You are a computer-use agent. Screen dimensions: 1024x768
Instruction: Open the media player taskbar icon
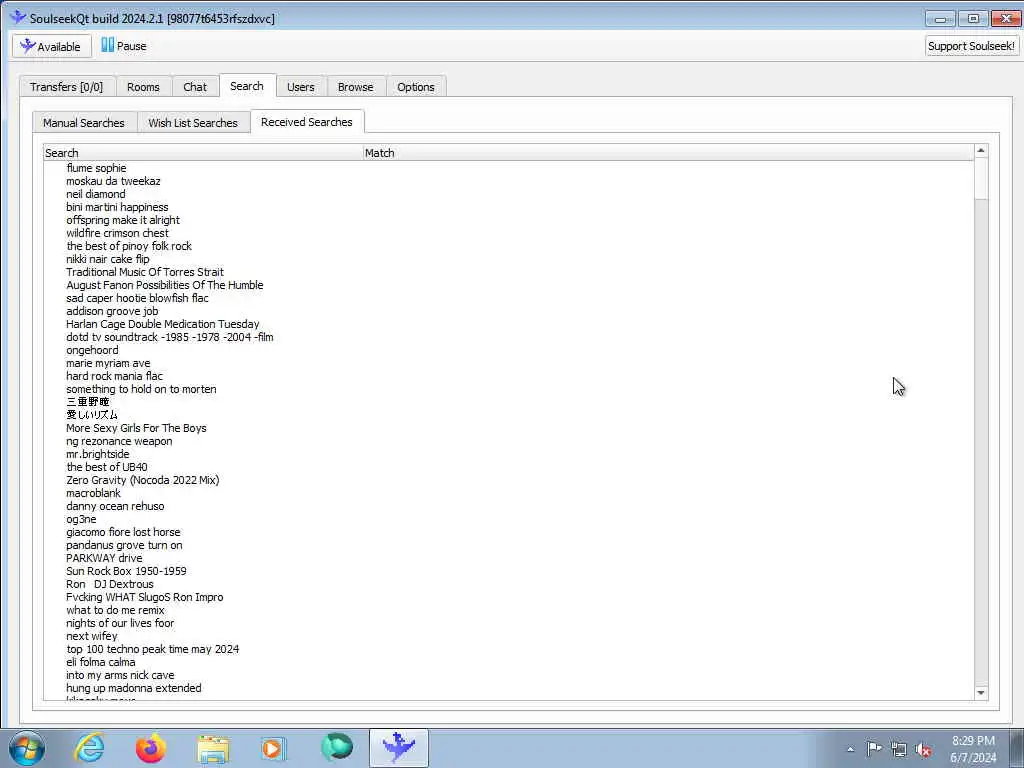[x=274, y=748]
